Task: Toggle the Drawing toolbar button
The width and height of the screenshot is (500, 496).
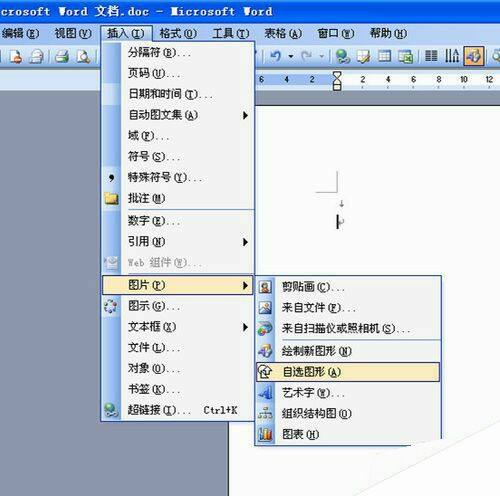Action: pos(474,56)
